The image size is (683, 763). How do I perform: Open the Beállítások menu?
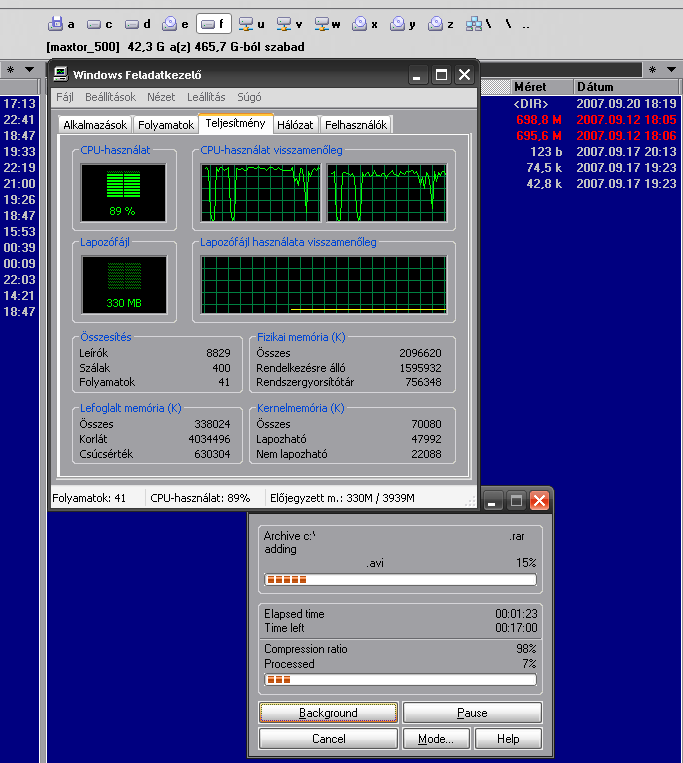pyautogui.click(x=110, y=97)
